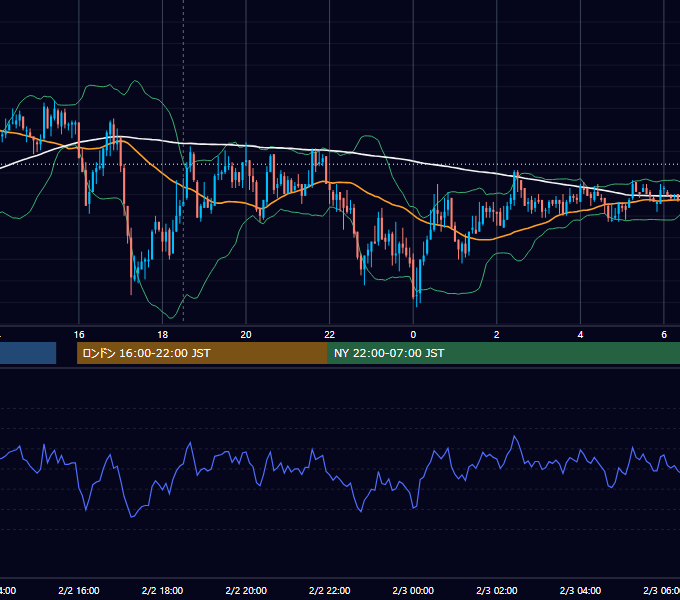
Task: Click the "2/3 04:00" date label
Action: tap(580, 591)
